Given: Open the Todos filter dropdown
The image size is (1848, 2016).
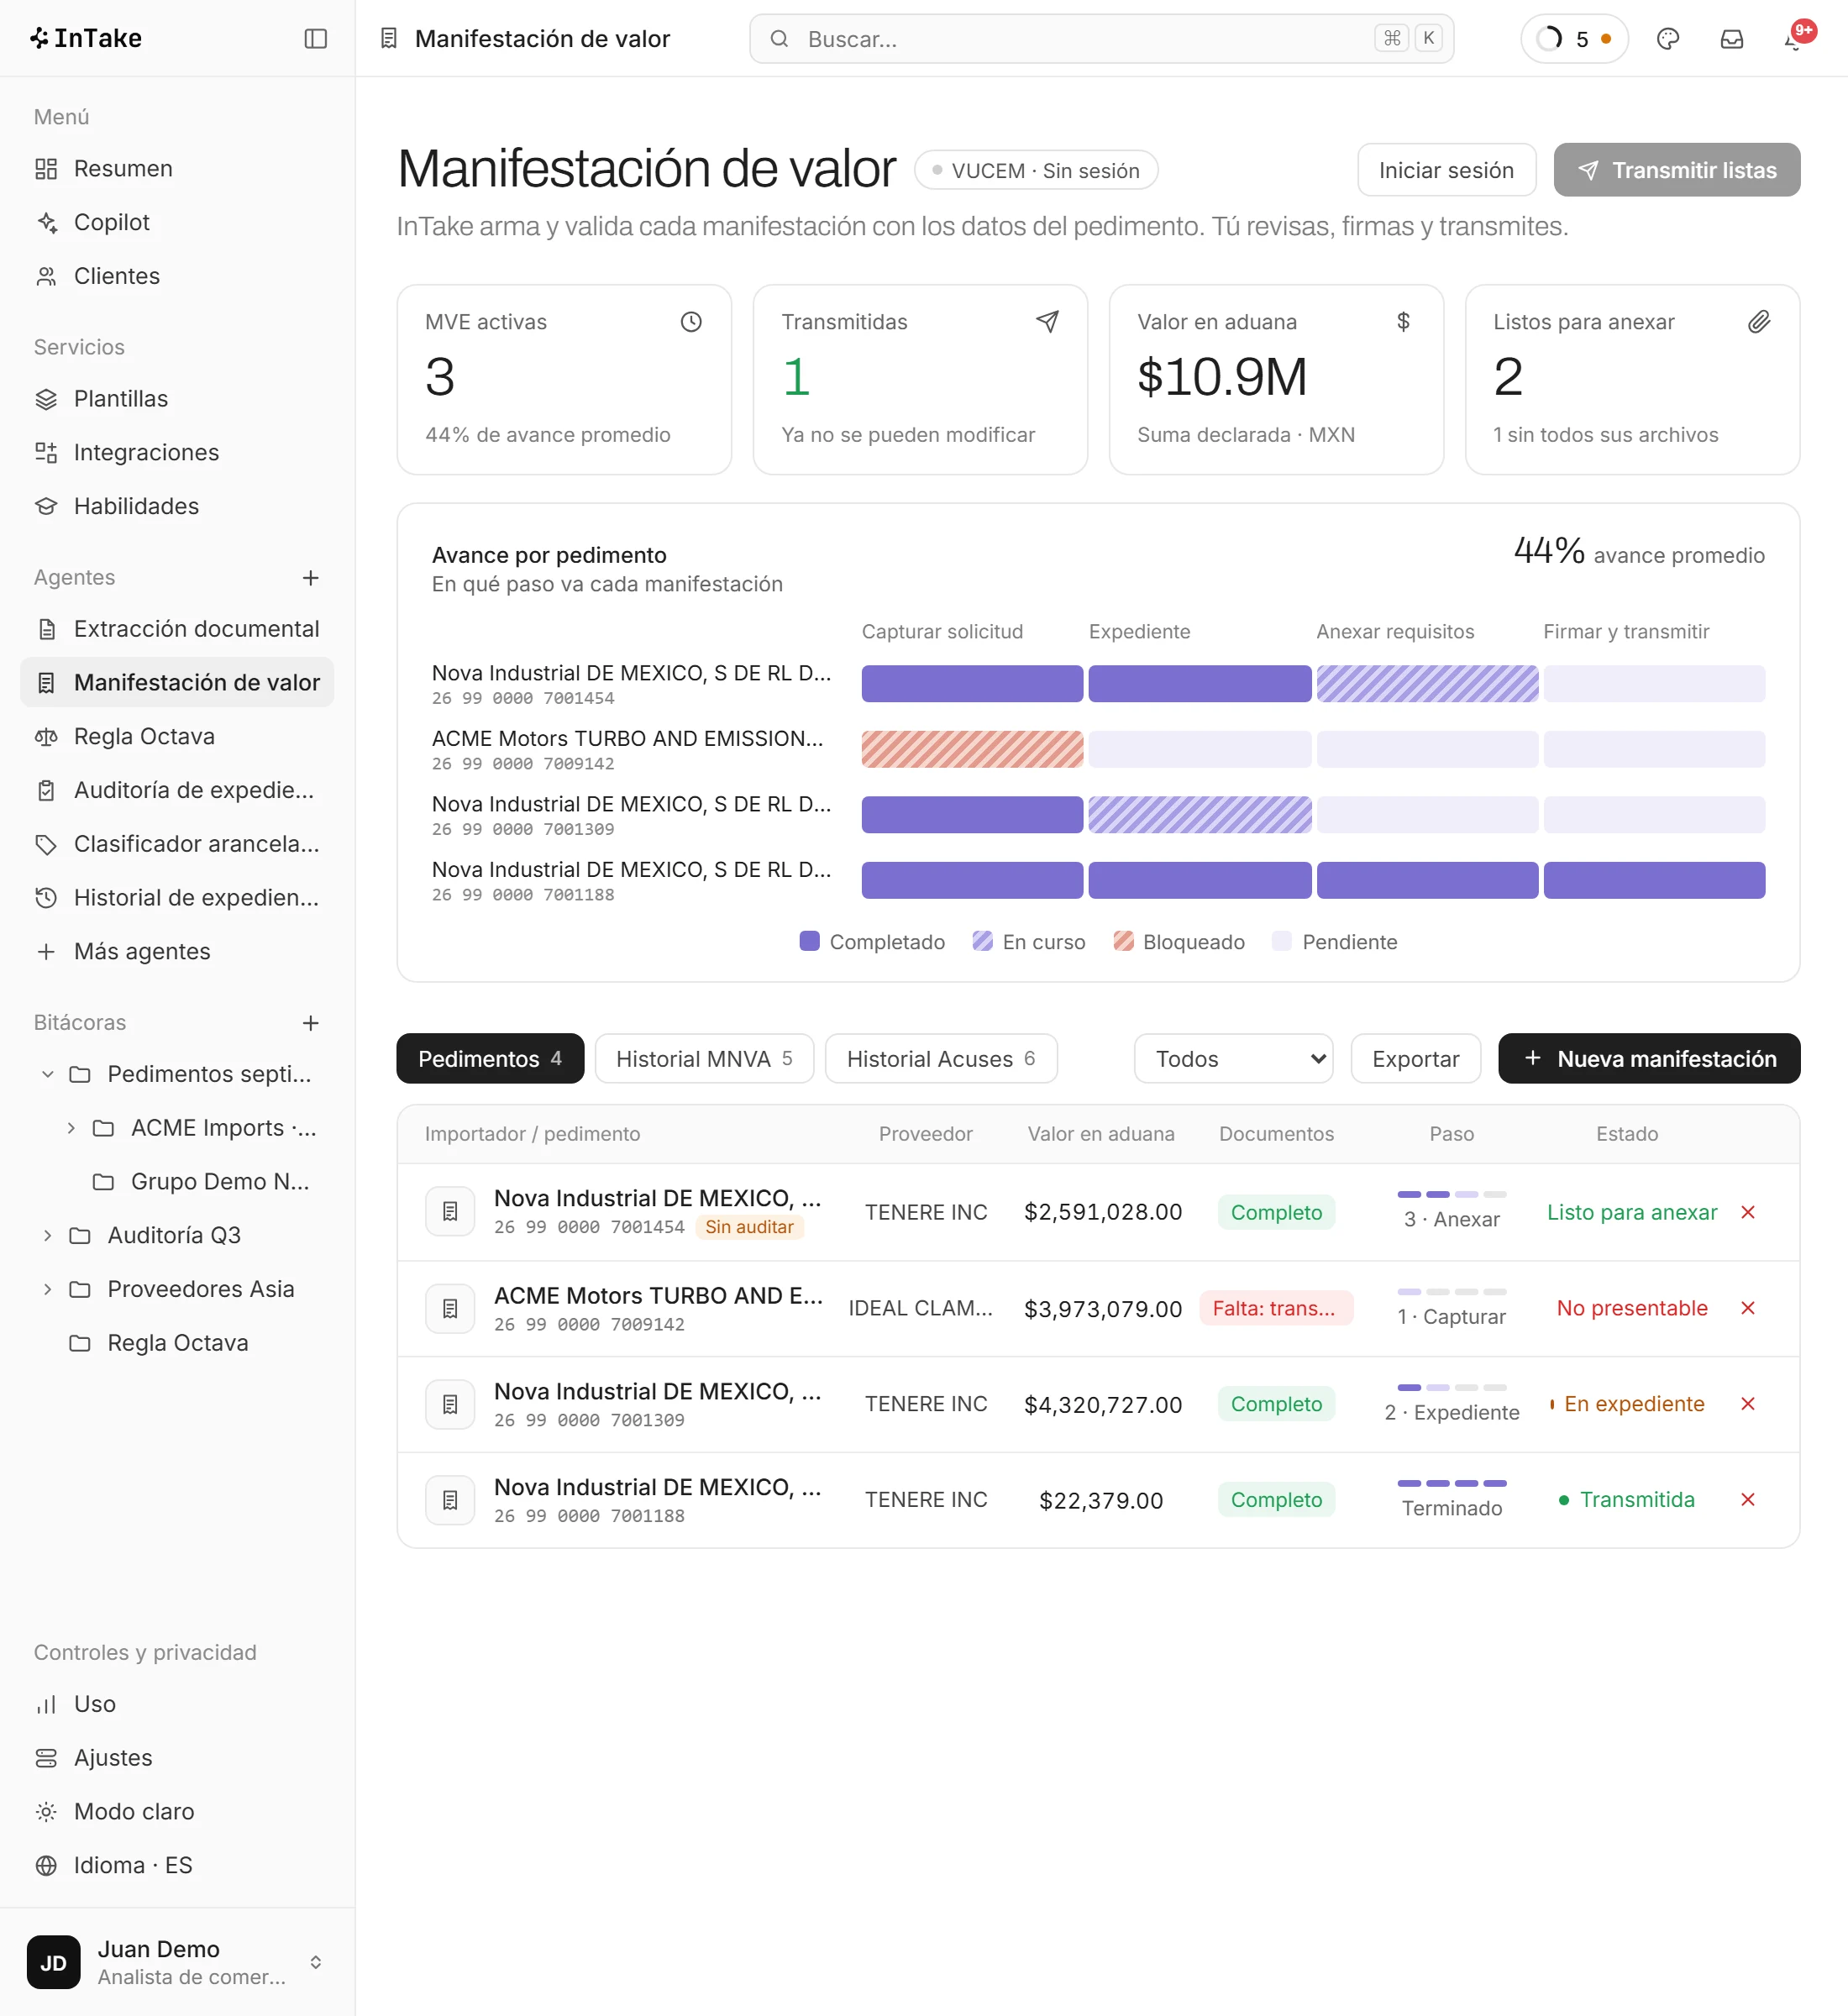Looking at the screenshot, I should point(1233,1058).
